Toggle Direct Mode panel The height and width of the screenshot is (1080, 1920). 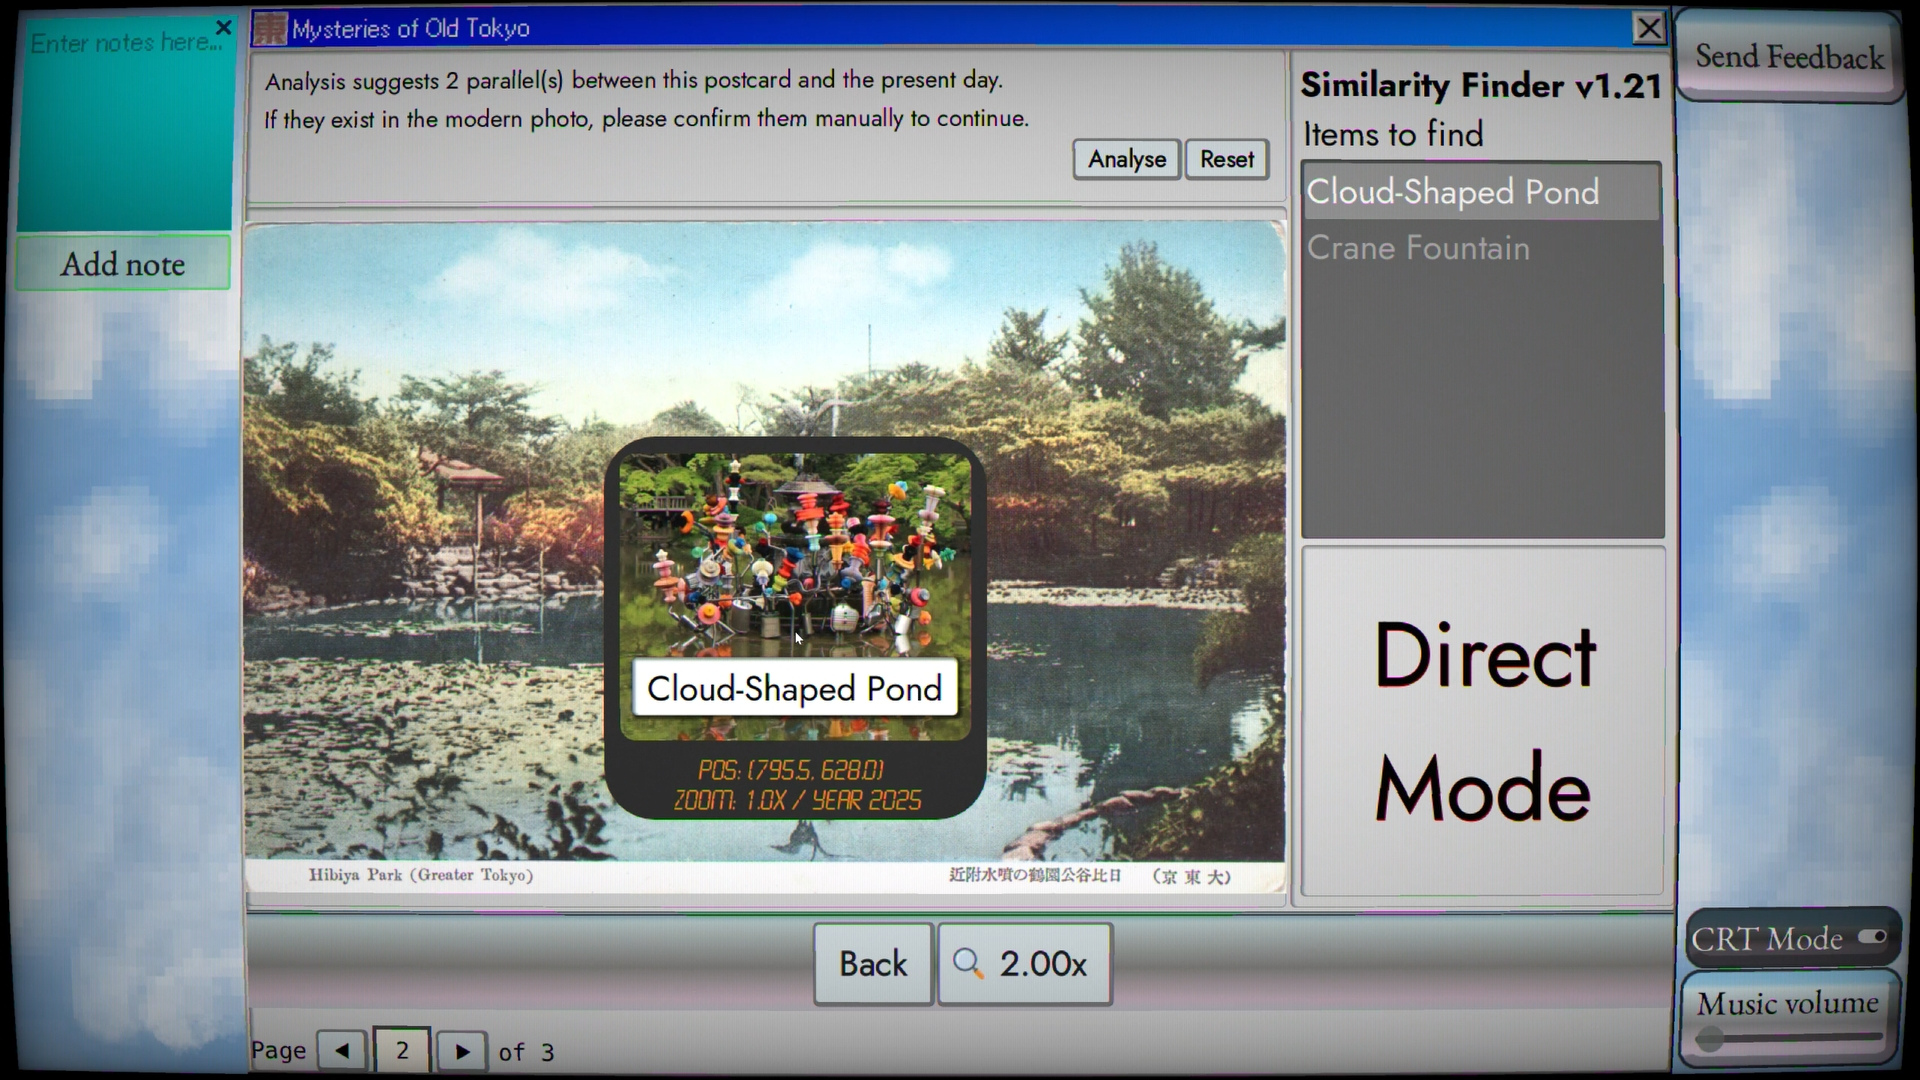1483,720
